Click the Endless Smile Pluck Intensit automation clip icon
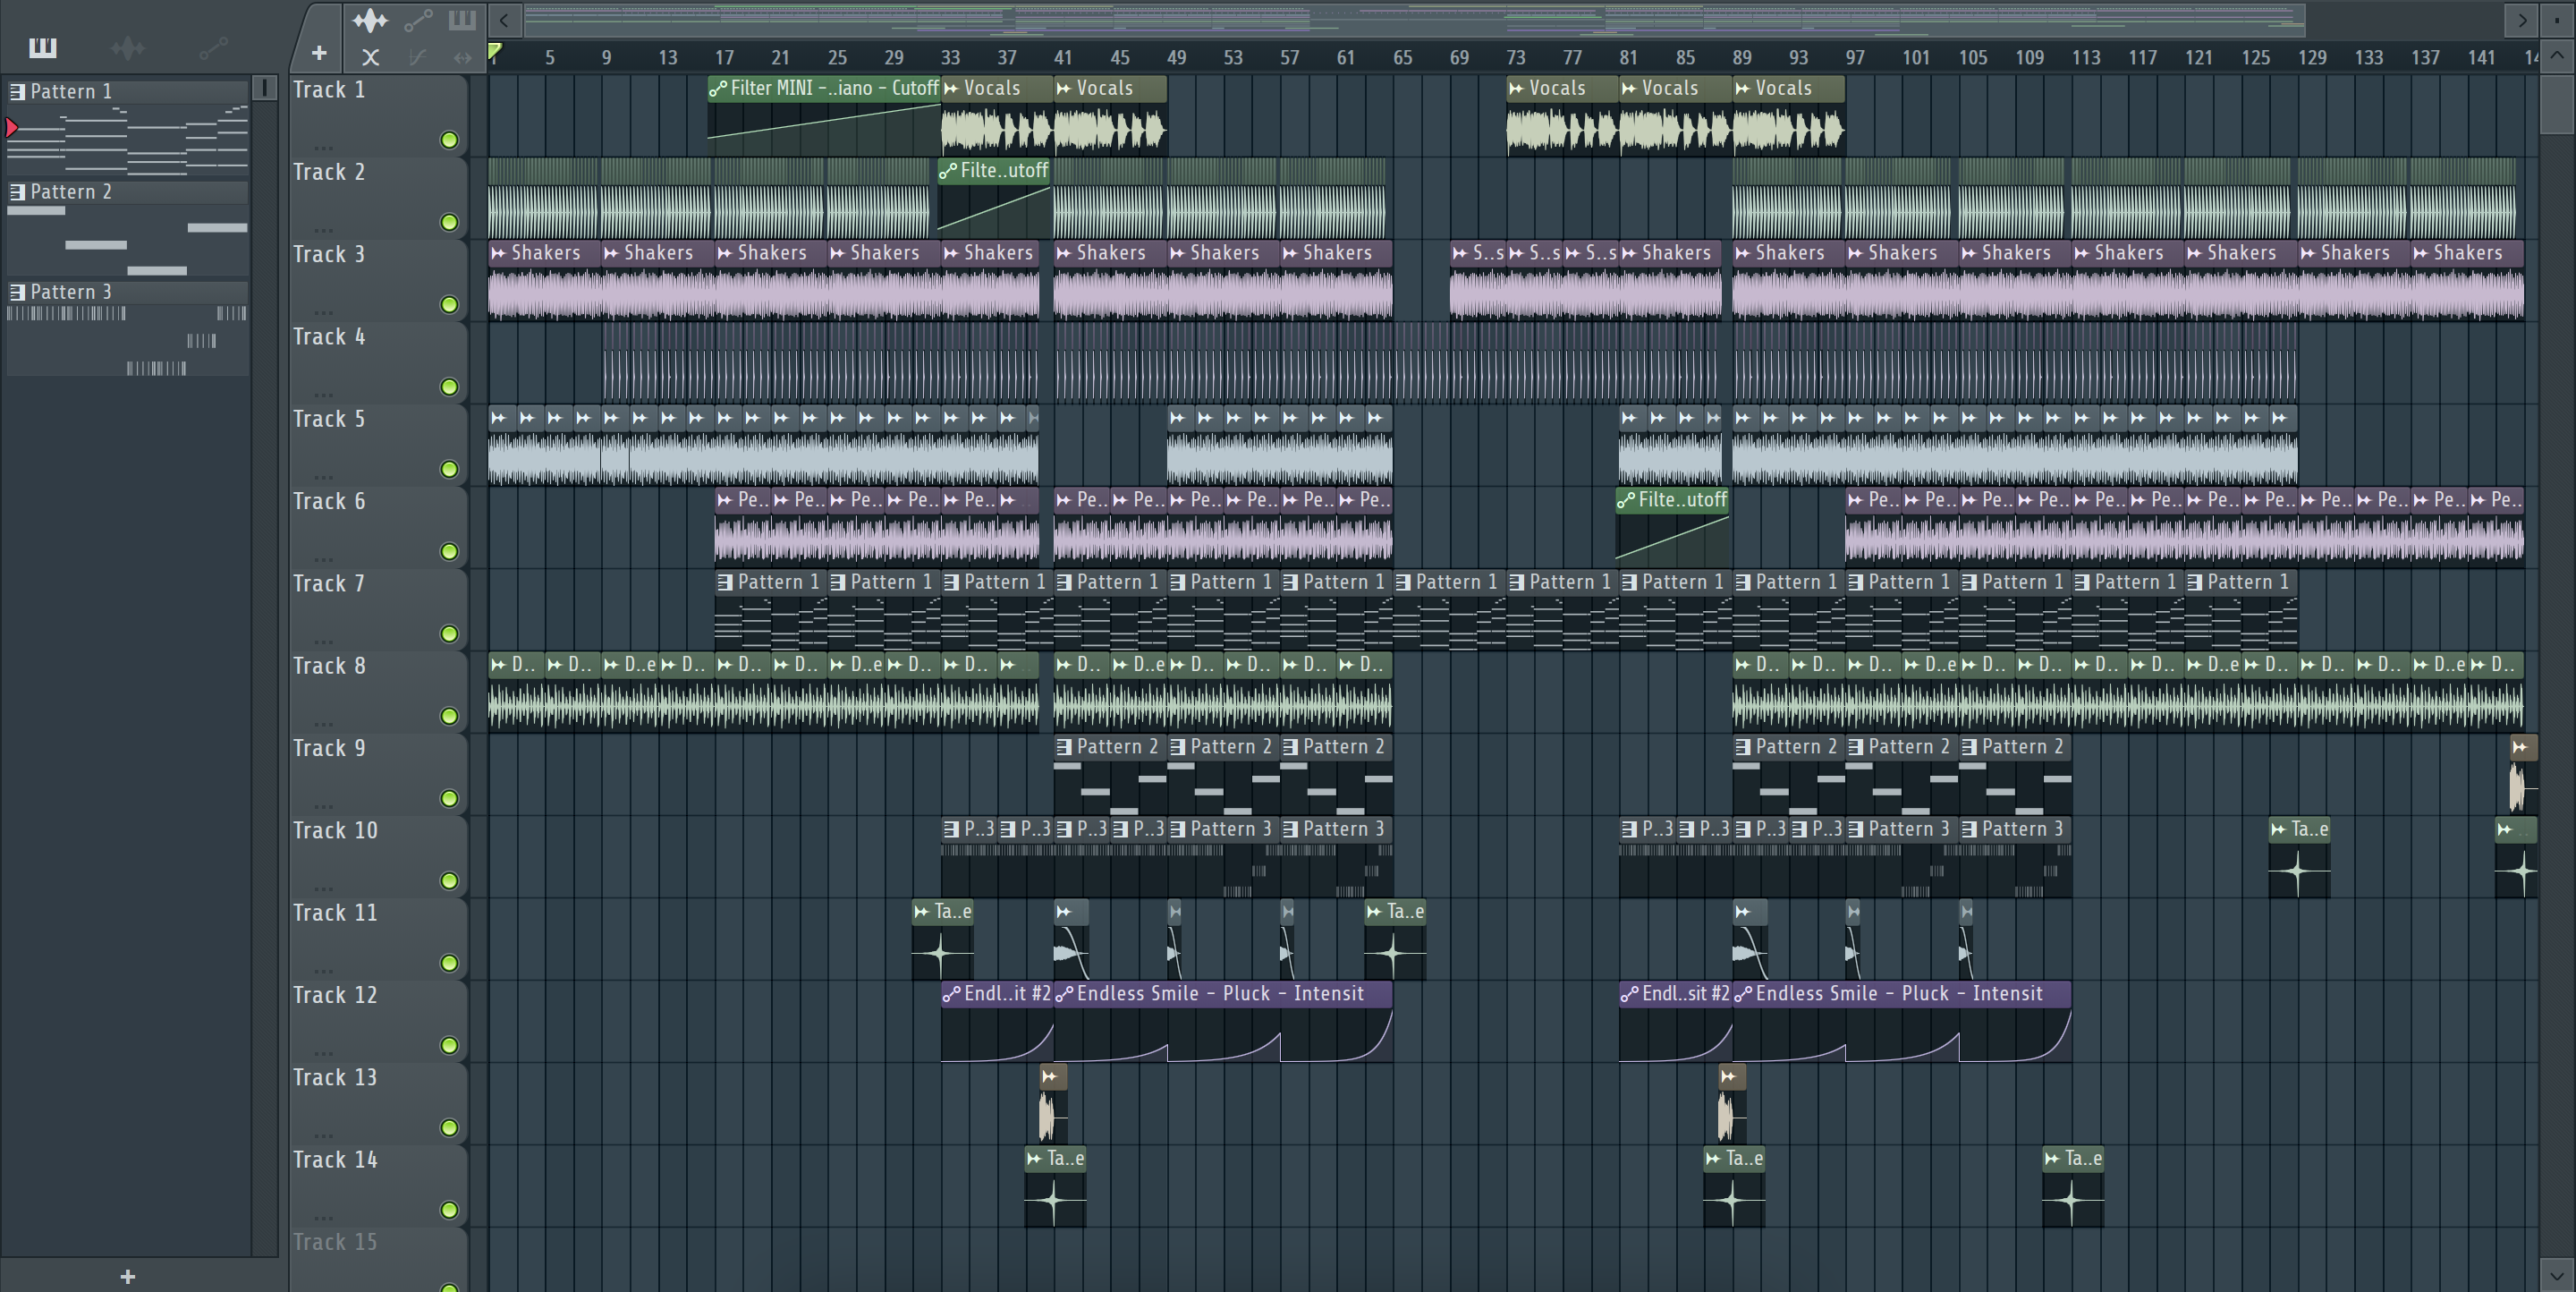The width and height of the screenshot is (2576, 1292). (x=1064, y=994)
